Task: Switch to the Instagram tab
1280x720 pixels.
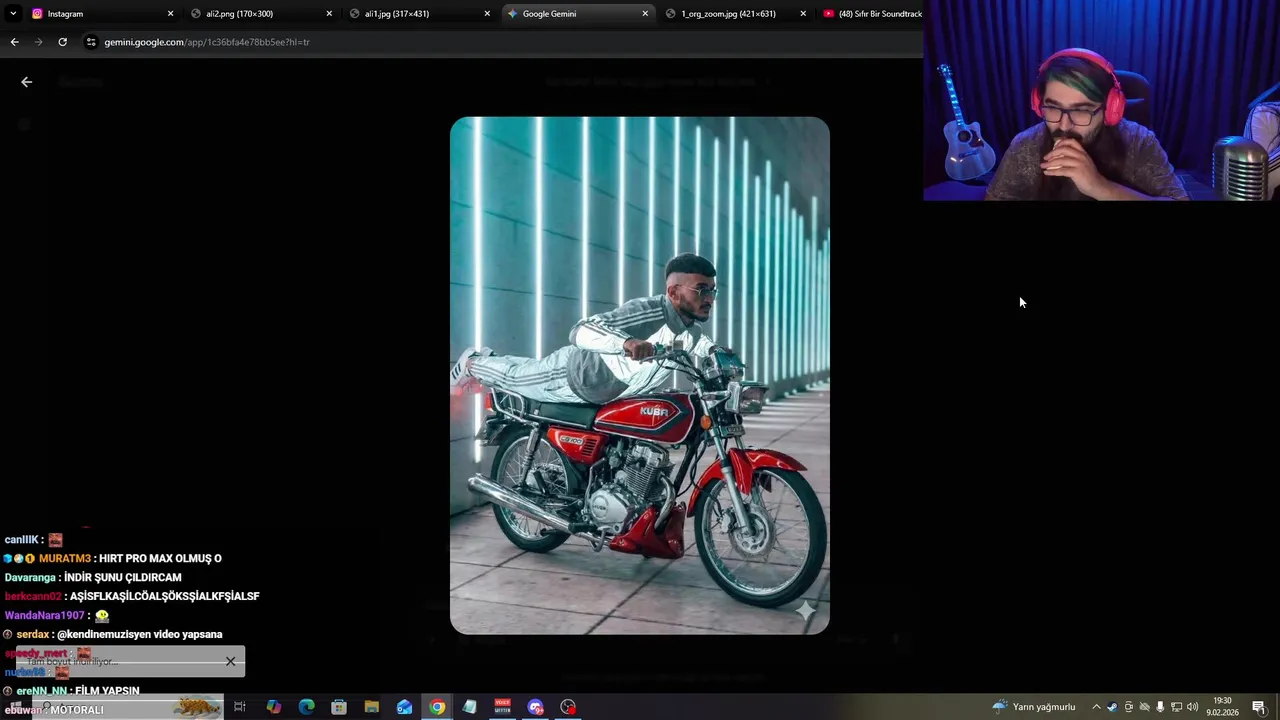Action: coord(100,14)
